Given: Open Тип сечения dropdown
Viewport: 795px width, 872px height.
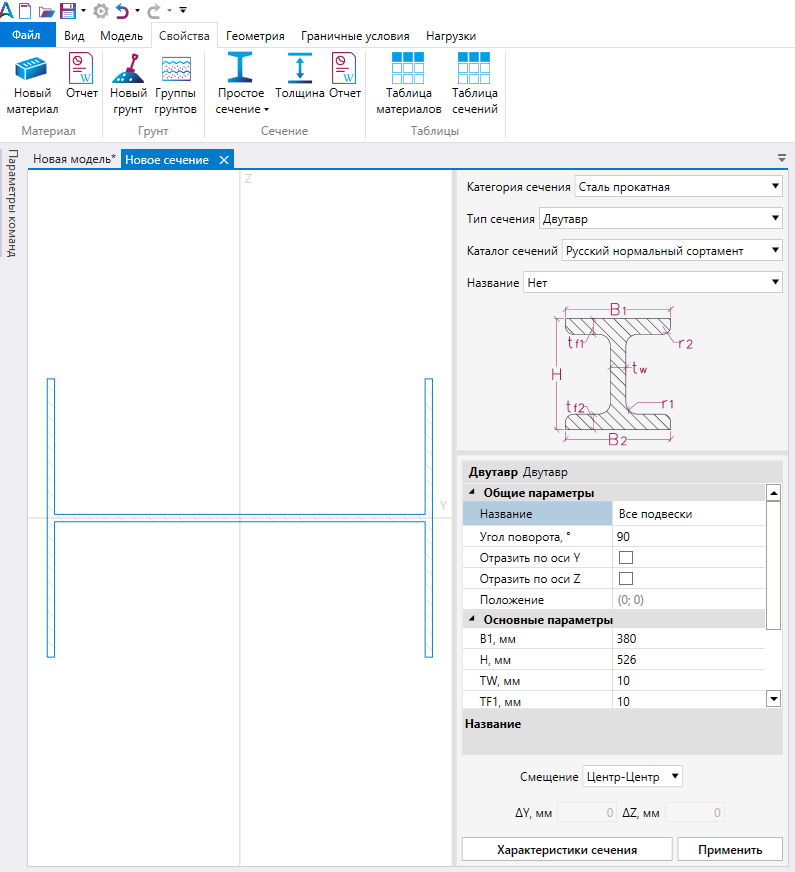Looking at the screenshot, I should pyautogui.click(x=660, y=219).
